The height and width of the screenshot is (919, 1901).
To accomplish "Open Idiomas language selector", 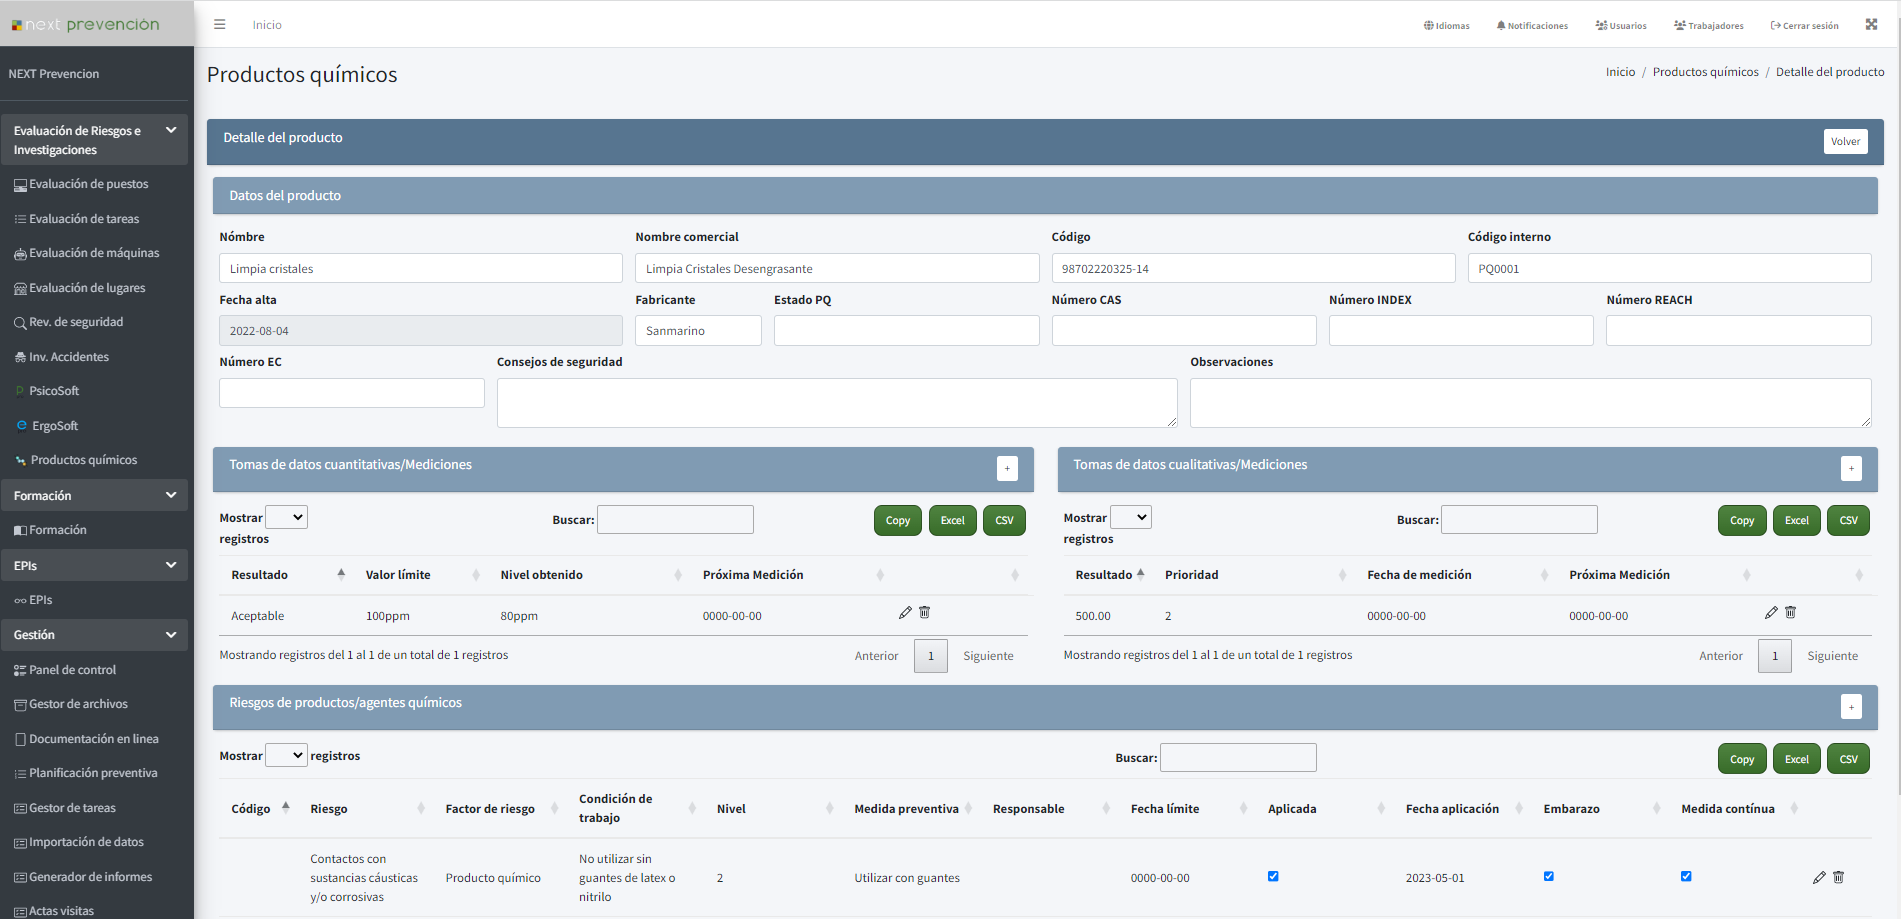I will (1447, 26).
